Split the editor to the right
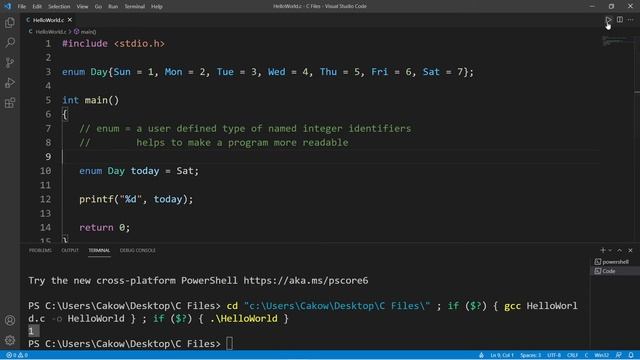640x360 pixels. click(x=620, y=20)
